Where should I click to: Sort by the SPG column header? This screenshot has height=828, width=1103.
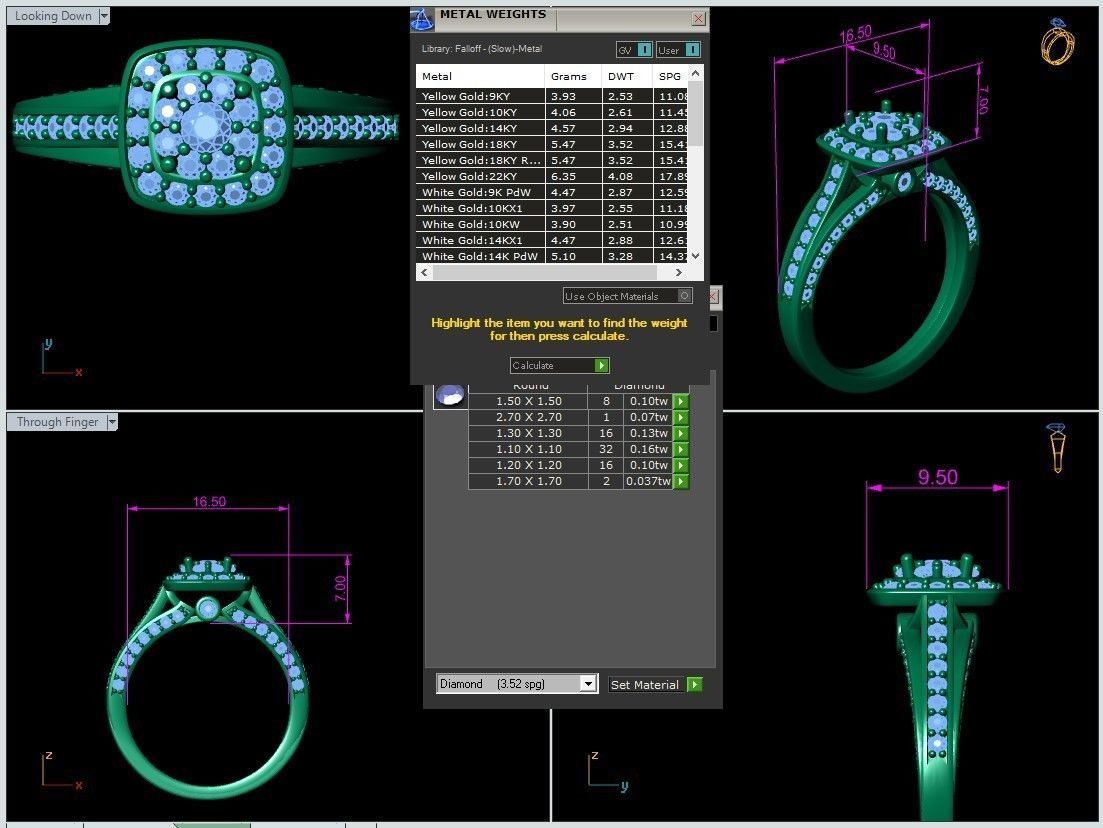[x=670, y=76]
